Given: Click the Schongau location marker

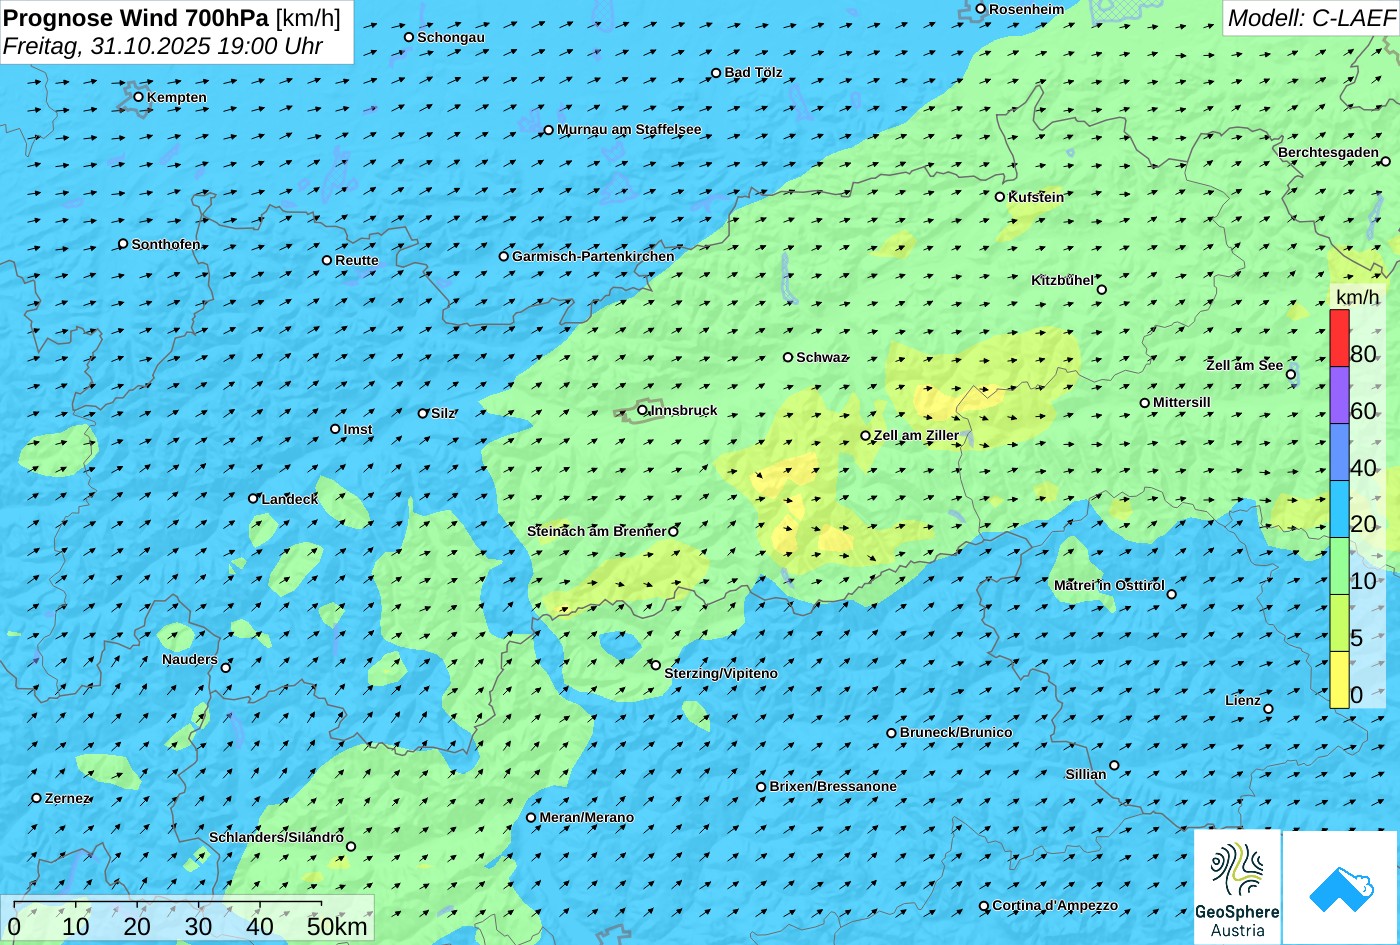Looking at the screenshot, I should [x=409, y=37].
